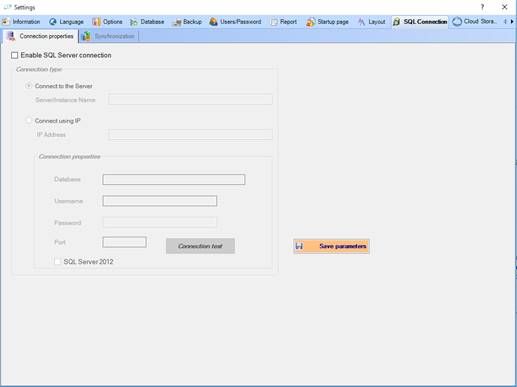Open the Users/Password tab
Screen dimensions: 517x387
click(235, 22)
